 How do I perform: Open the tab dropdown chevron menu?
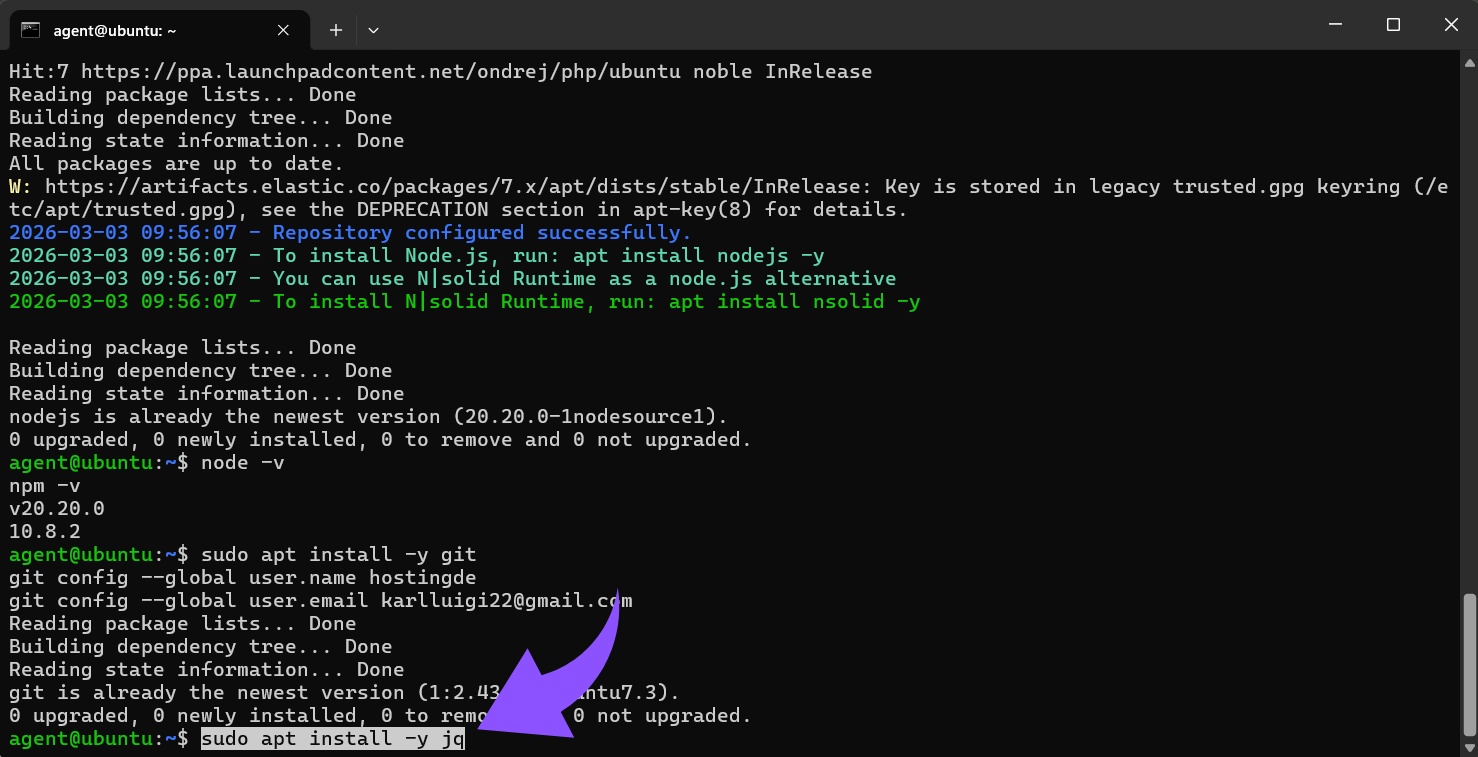[x=373, y=30]
